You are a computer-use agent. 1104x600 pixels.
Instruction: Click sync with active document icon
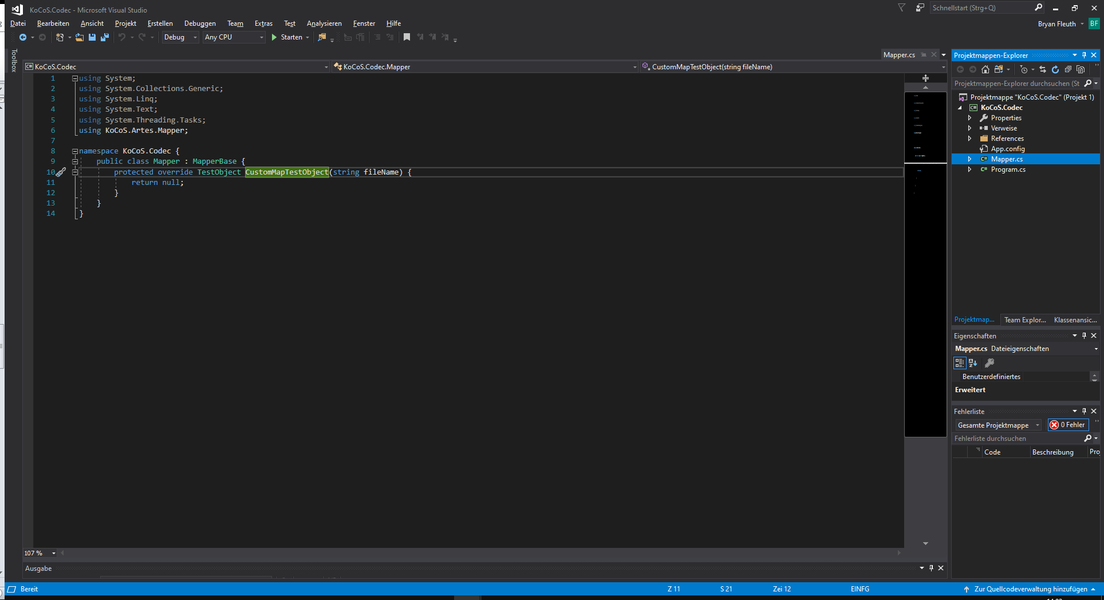1043,70
